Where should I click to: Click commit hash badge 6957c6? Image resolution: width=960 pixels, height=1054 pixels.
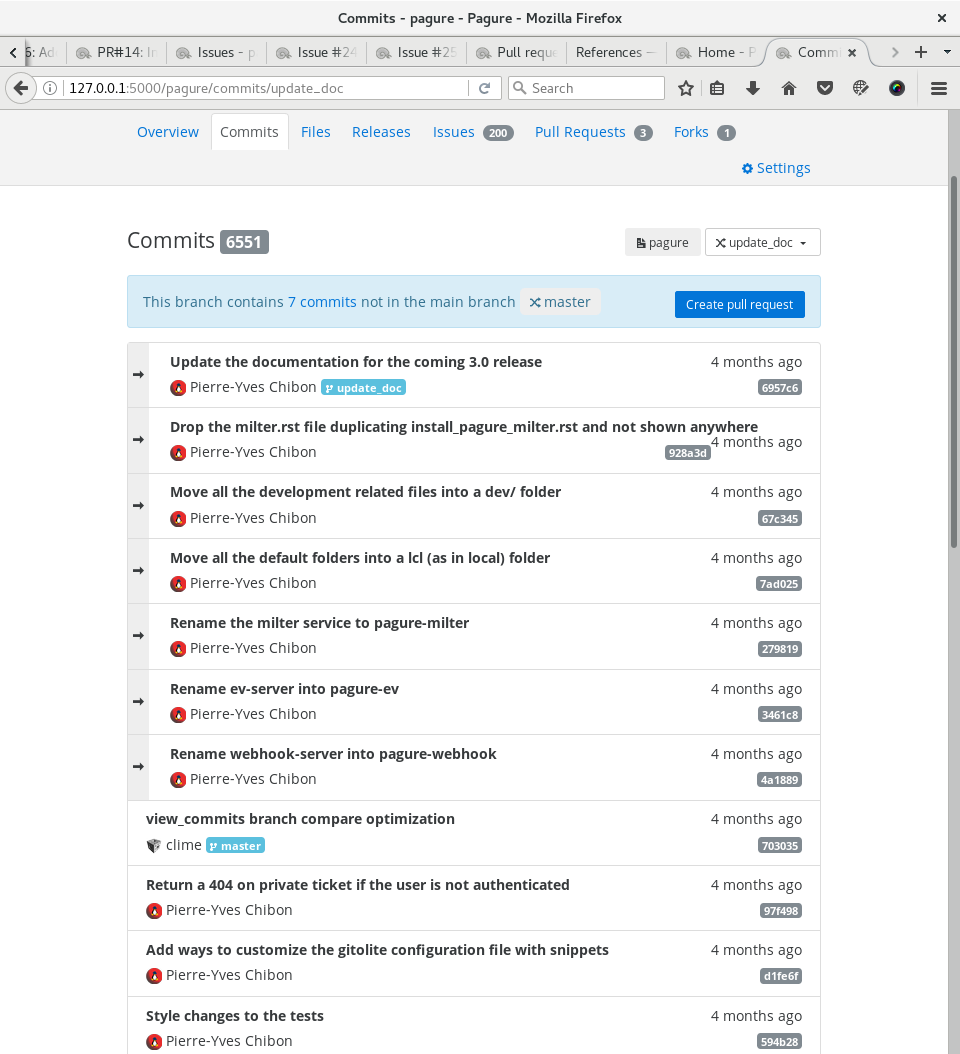point(779,388)
